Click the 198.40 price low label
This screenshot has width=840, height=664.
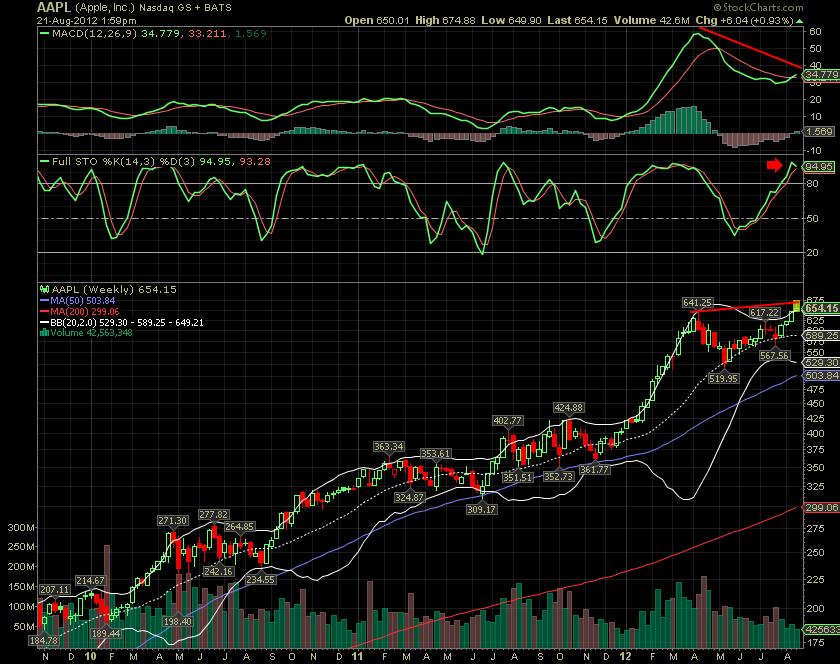point(178,621)
